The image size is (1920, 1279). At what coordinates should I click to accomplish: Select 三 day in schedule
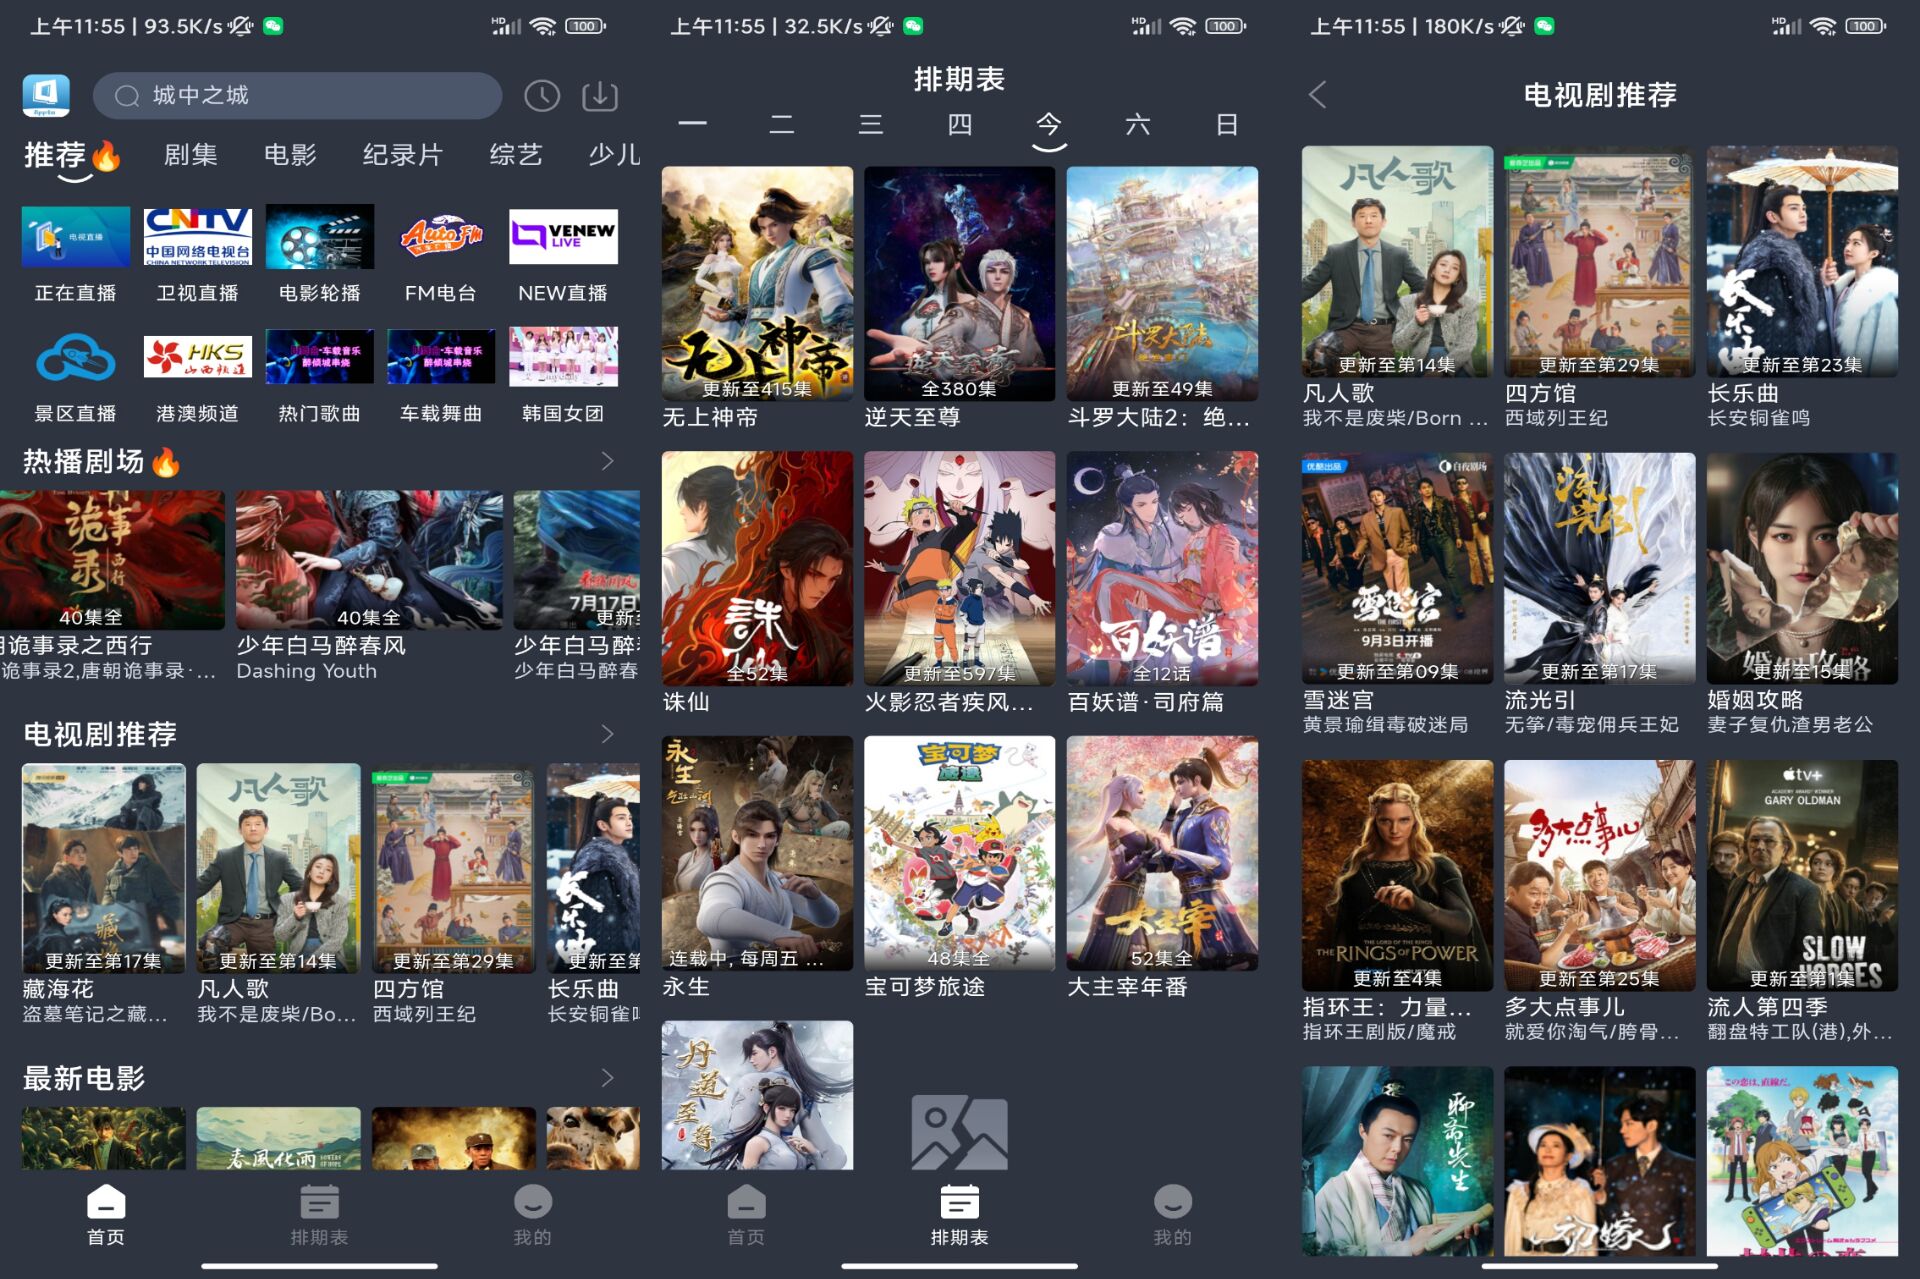coord(870,125)
